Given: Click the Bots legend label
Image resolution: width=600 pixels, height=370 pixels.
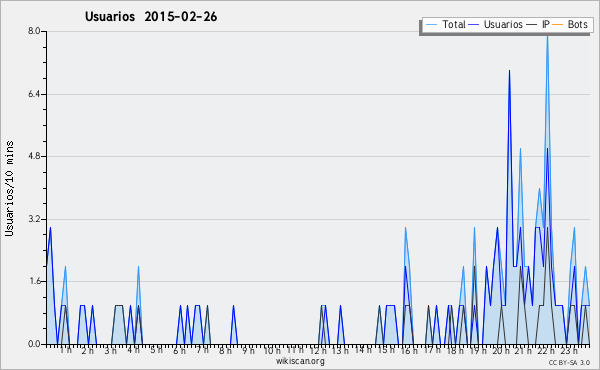Looking at the screenshot, I should click(577, 24).
